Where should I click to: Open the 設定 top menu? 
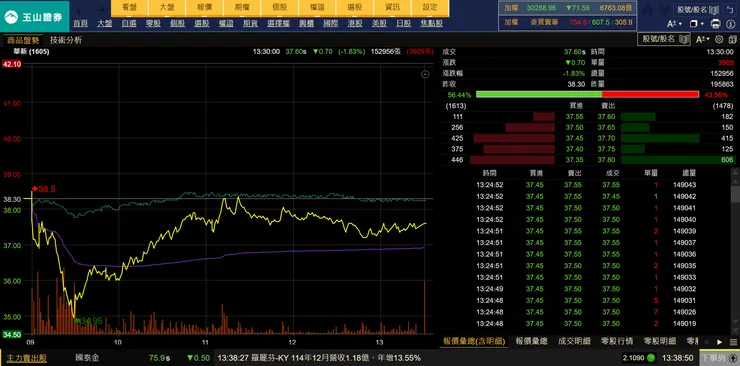430,8
